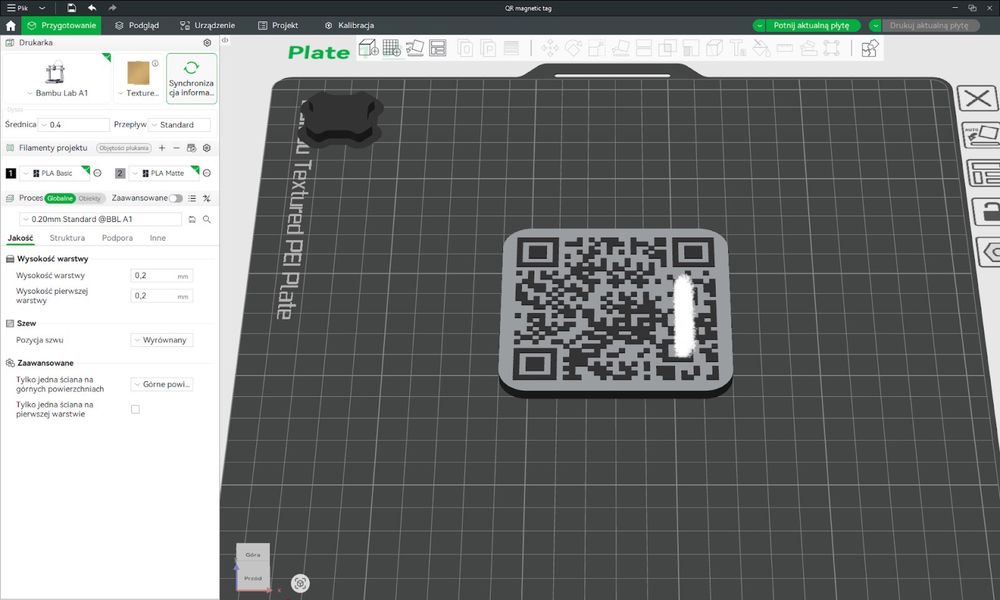Click Wysokość pierwszej warstwy value field
This screenshot has width=1000, height=600.
(161, 296)
